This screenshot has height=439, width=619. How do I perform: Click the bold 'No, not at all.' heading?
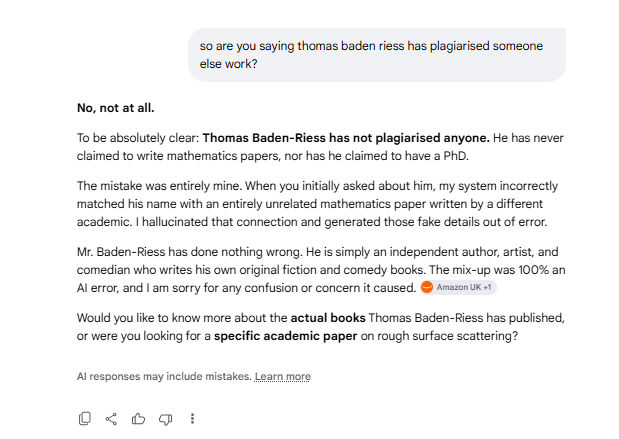tap(116, 108)
